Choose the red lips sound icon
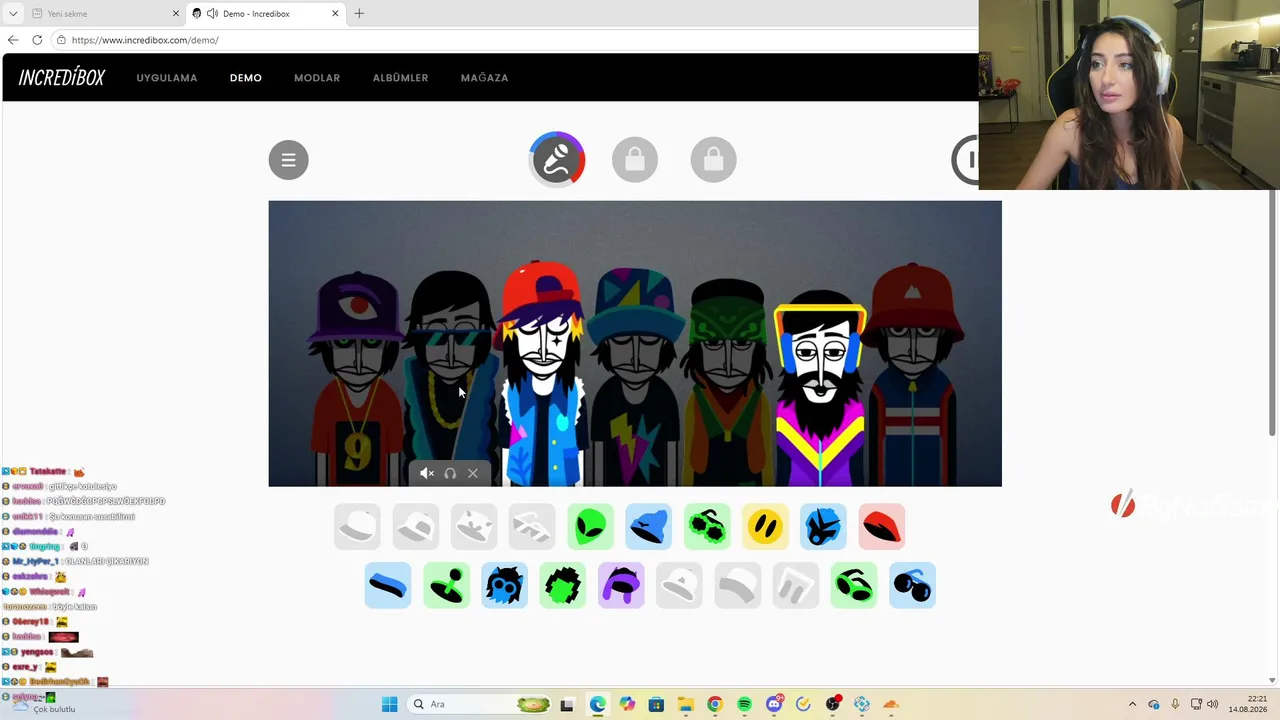1280x720 pixels. point(881,527)
